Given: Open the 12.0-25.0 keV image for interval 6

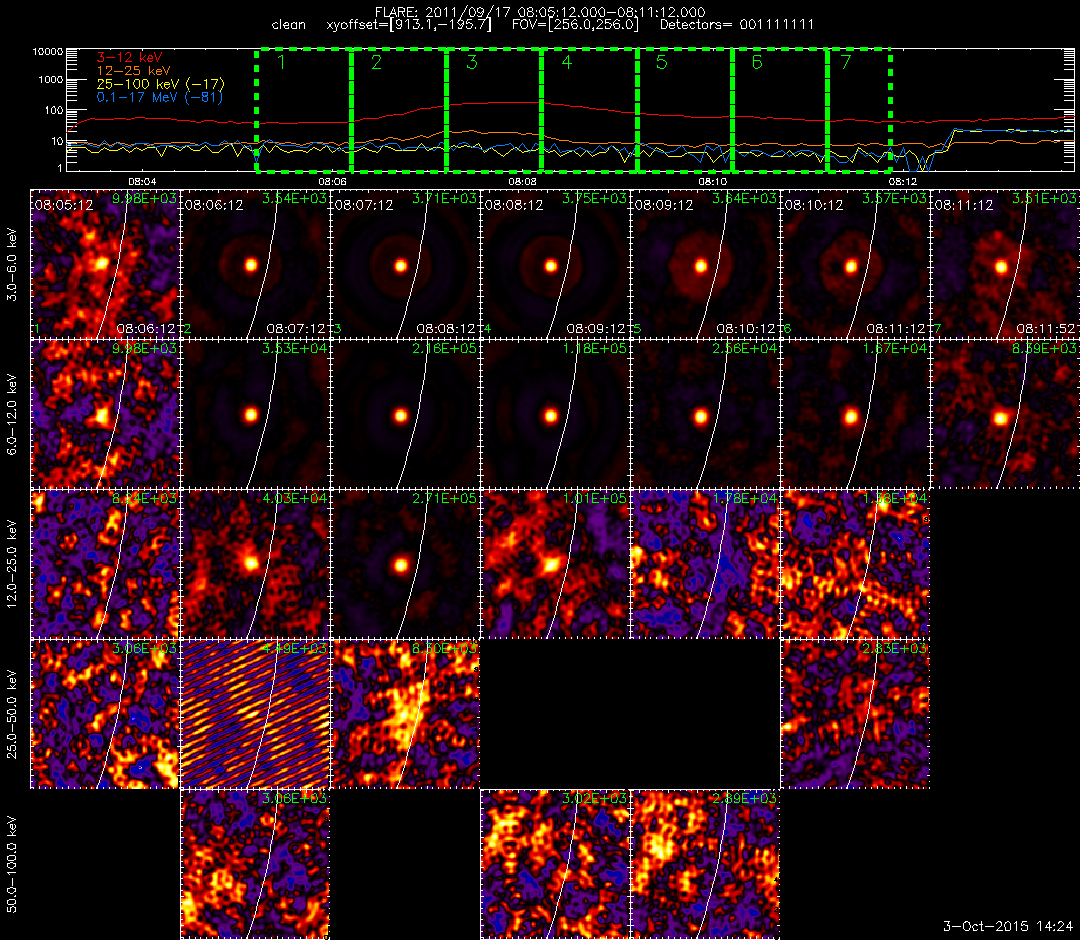Looking at the screenshot, I should click(x=855, y=565).
